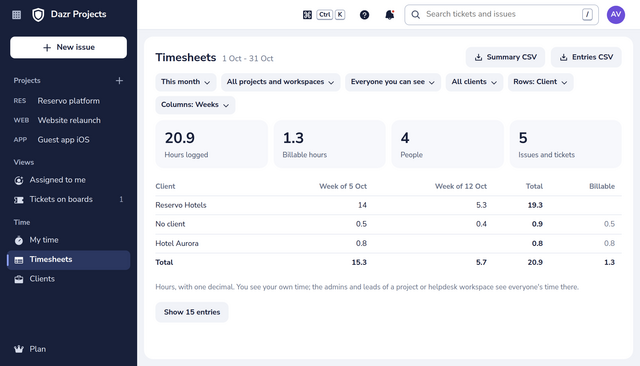Click the 1 Oct - 31 Oct date range
The height and width of the screenshot is (366, 640).
(248, 59)
